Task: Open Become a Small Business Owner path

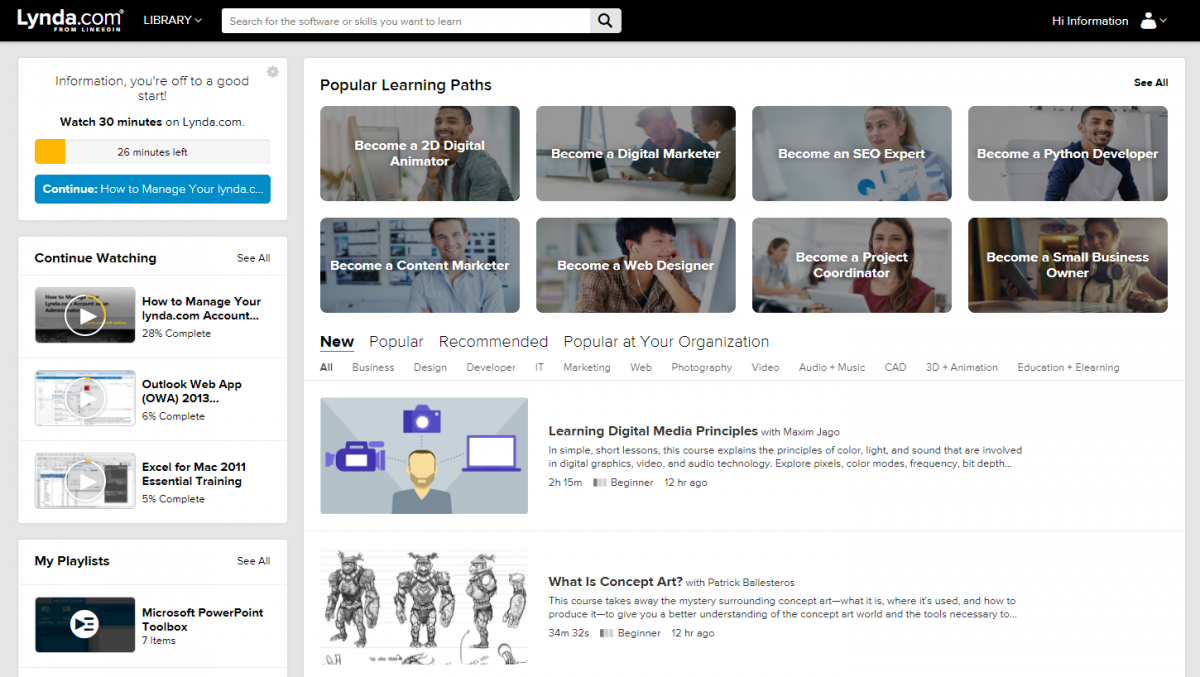Action: 1068,265
